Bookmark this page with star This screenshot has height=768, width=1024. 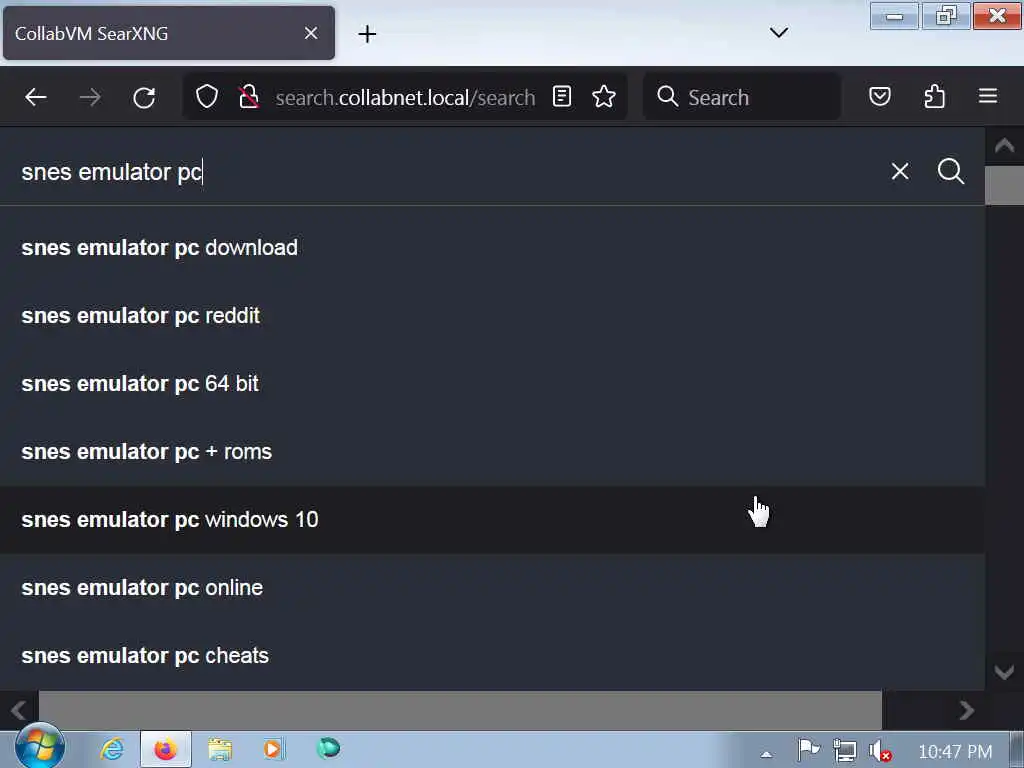pos(603,97)
